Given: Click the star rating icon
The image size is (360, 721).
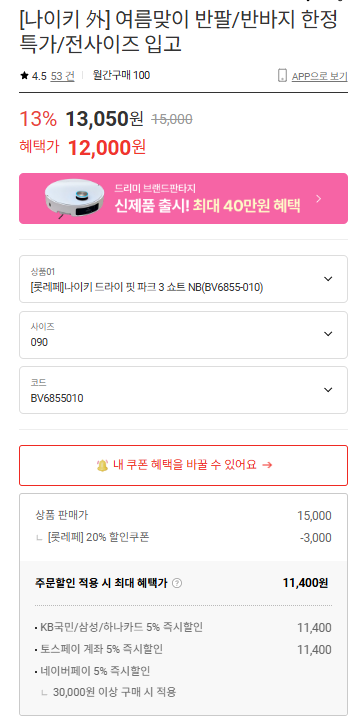Looking at the screenshot, I should pos(24,76).
